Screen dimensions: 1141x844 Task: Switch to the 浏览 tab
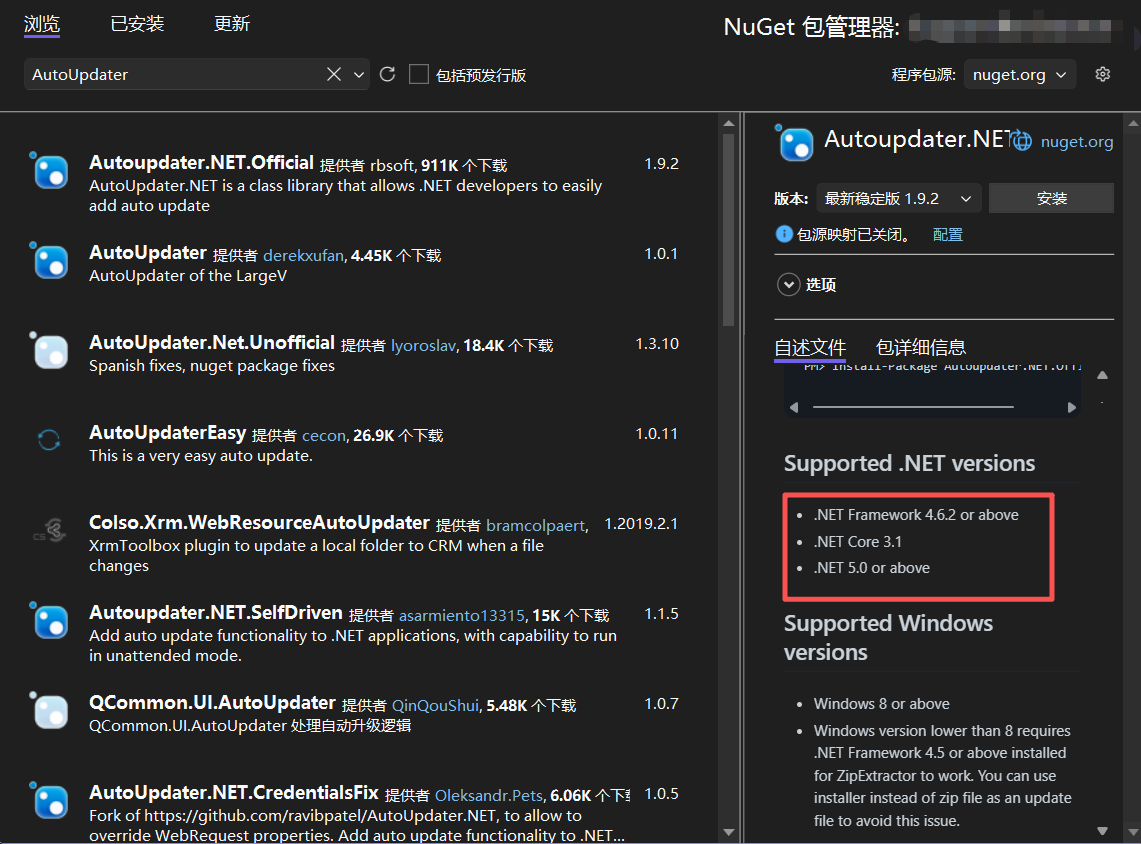point(41,24)
